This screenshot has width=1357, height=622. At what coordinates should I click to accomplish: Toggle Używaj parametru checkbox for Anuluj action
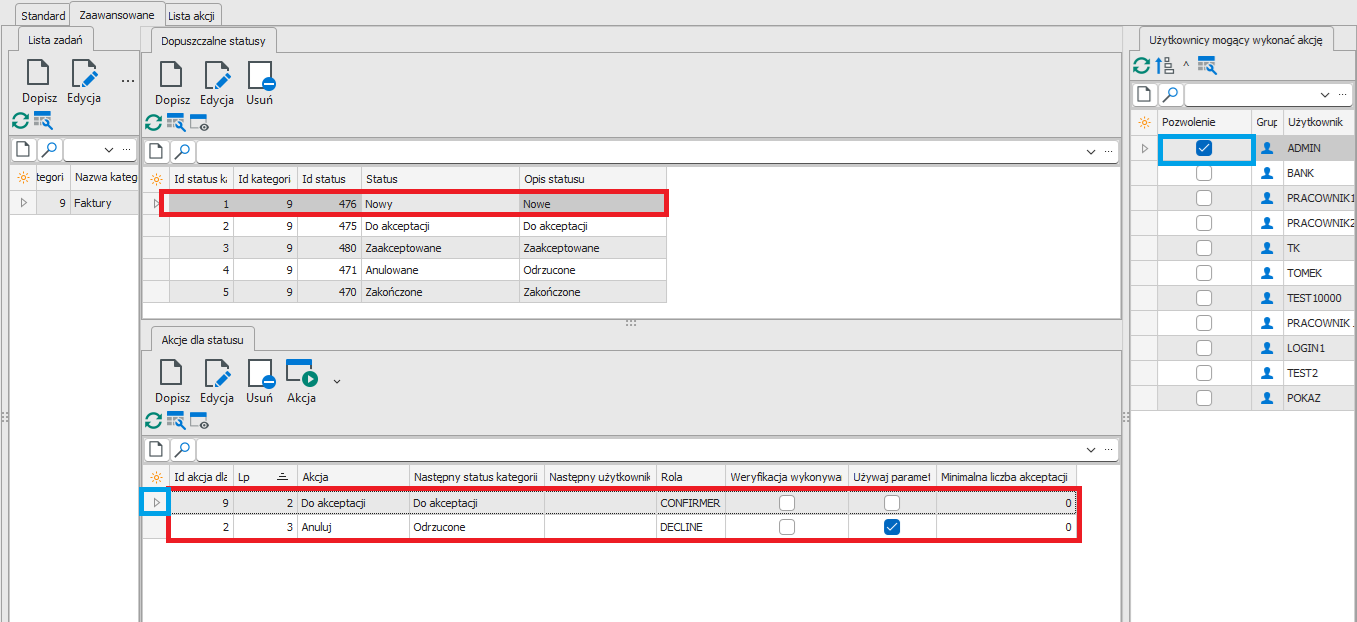[x=892, y=527]
